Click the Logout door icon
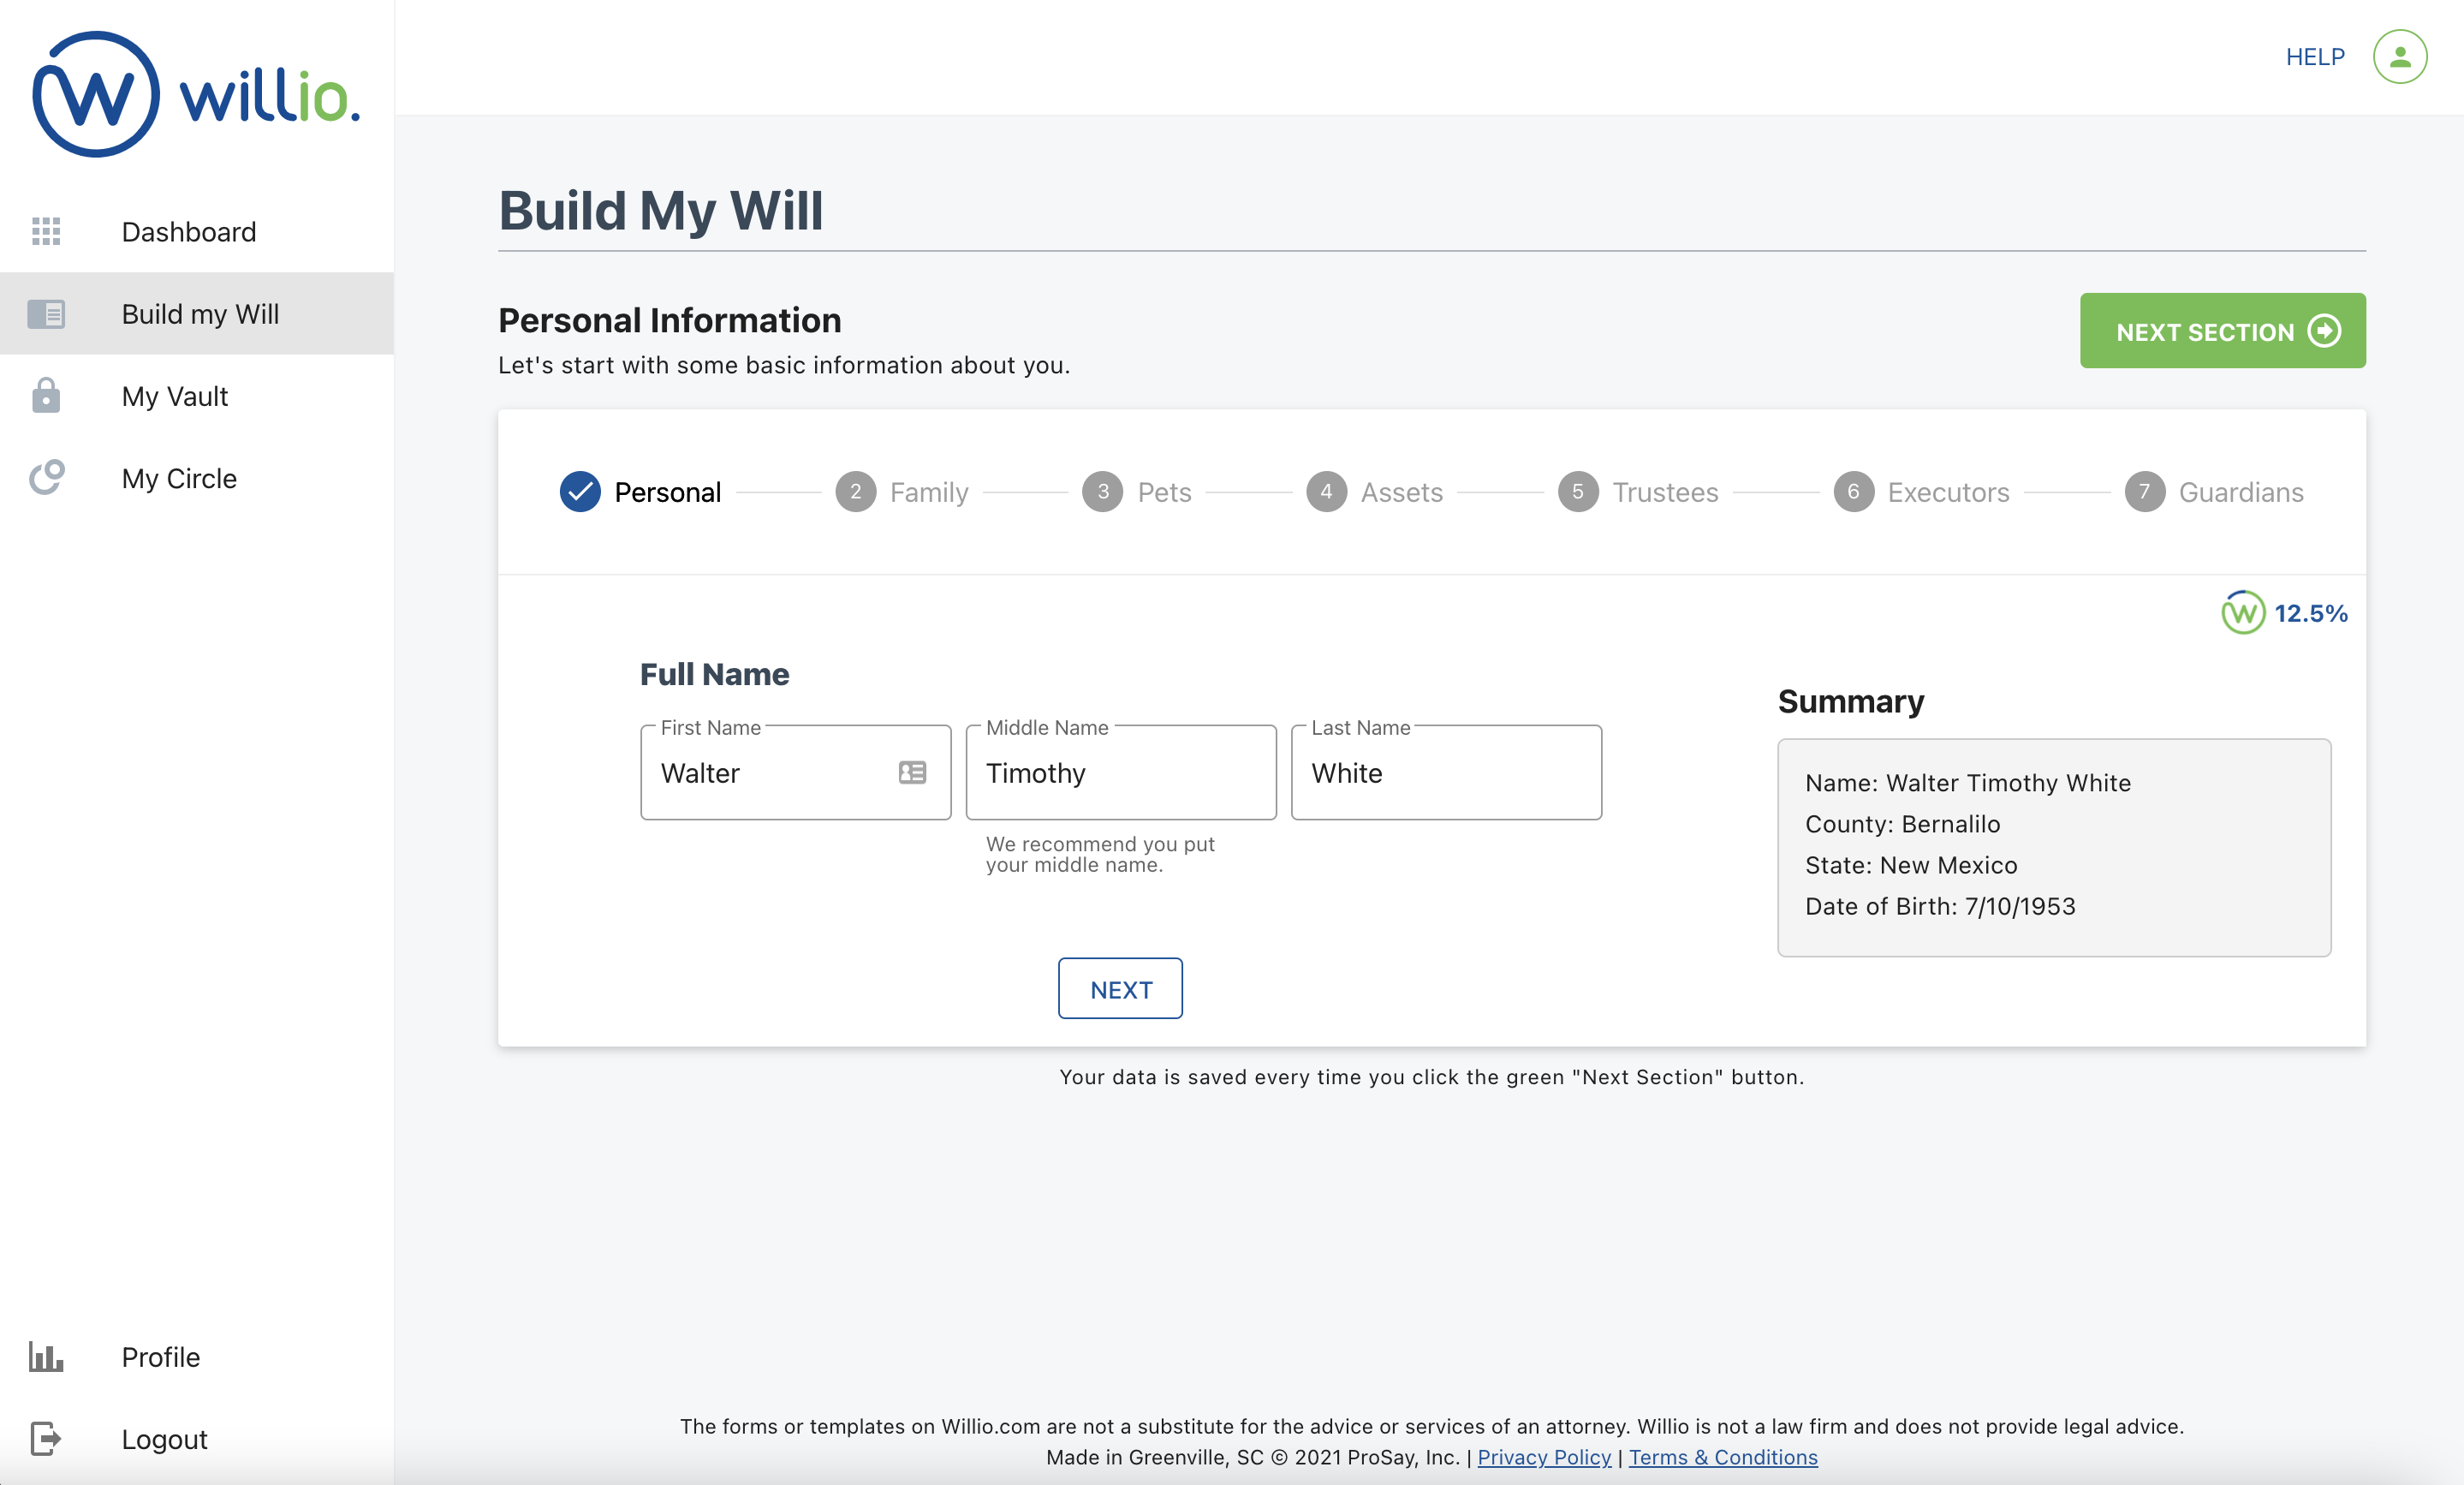This screenshot has height=1485, width=2464. pyautogui.click(x=46, y=1439)
